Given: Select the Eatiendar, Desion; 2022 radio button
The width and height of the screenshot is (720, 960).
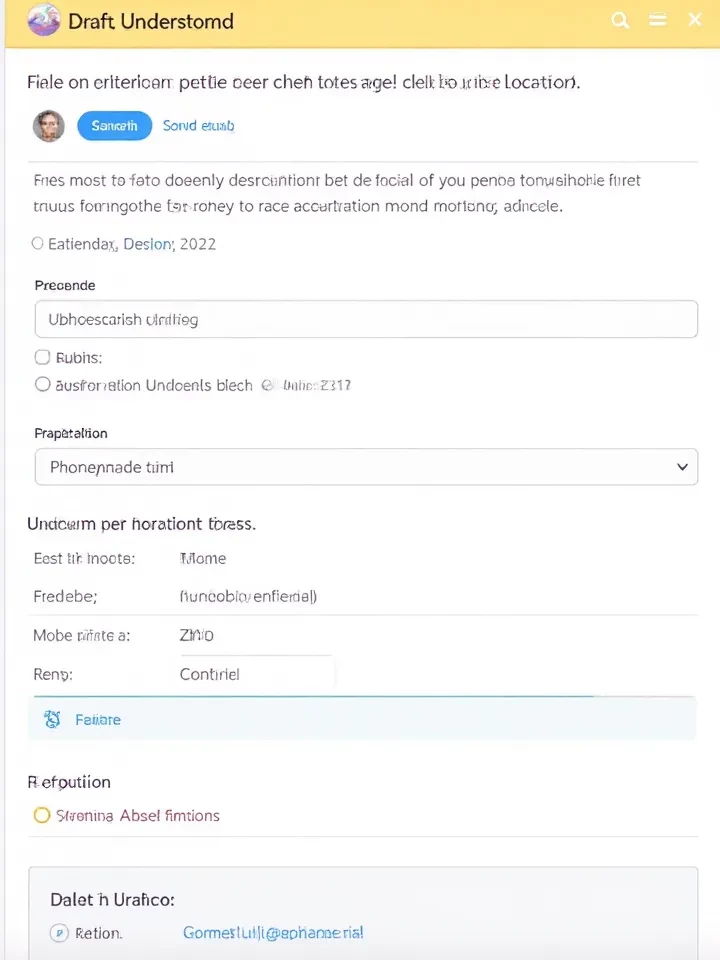Looking at the screenshot, I should click(38, 243).
